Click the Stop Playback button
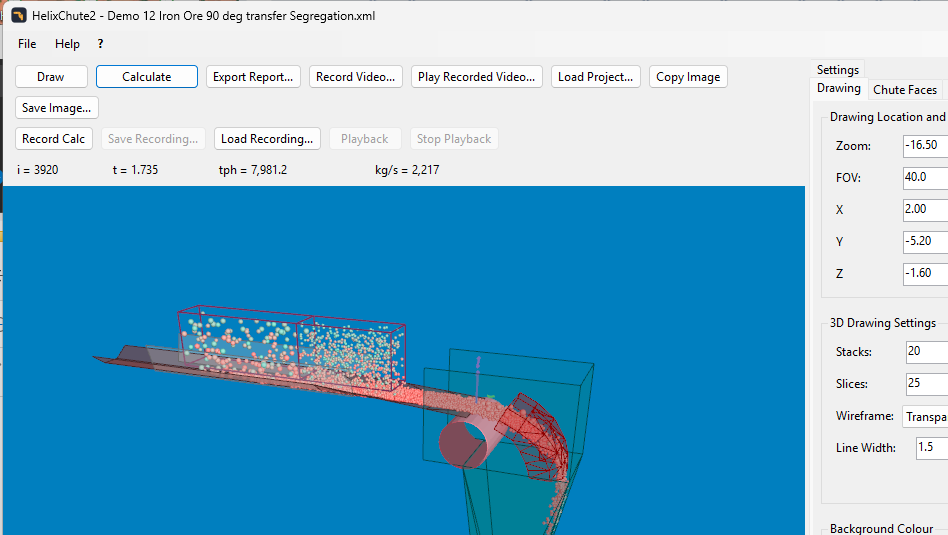This screenshot has height=535, width=948. [454, 138]
